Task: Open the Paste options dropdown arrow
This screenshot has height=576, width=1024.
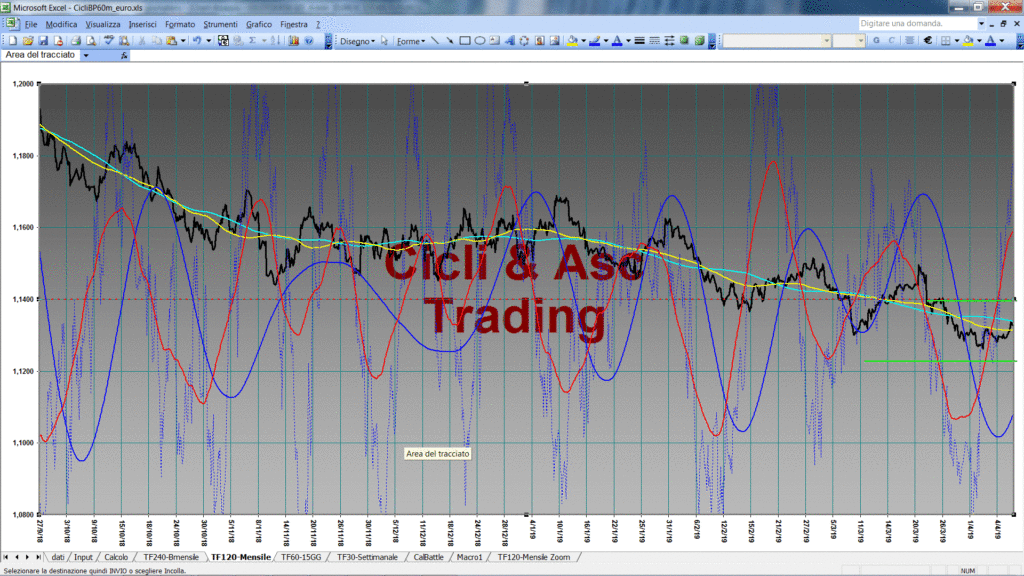Action: point(183,40)
